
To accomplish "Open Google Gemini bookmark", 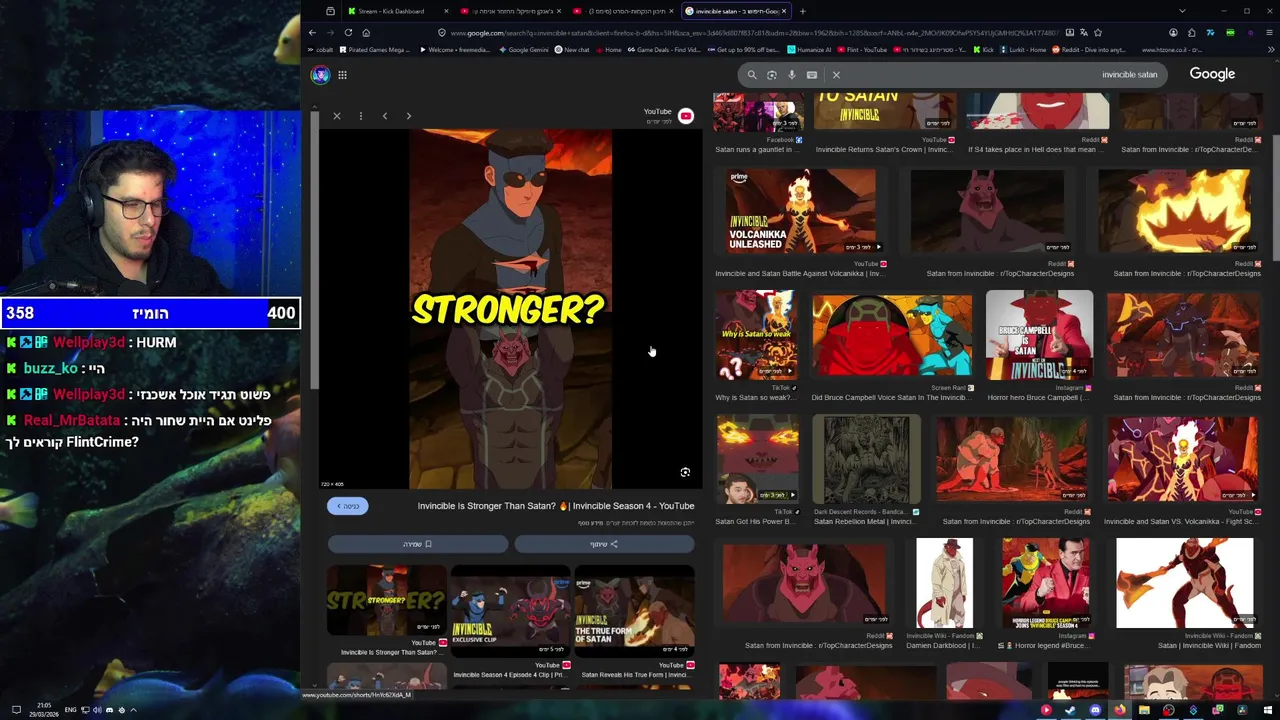I will (x=523, y=50).
